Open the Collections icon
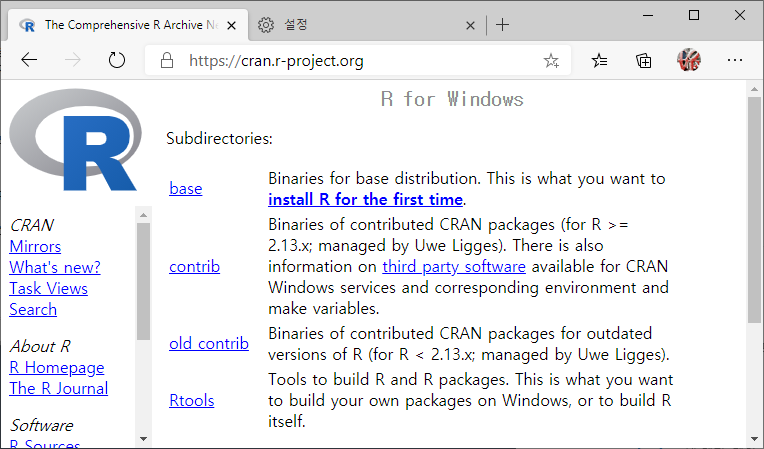Screen dimensions: 764x449 [x=643, y=60]
